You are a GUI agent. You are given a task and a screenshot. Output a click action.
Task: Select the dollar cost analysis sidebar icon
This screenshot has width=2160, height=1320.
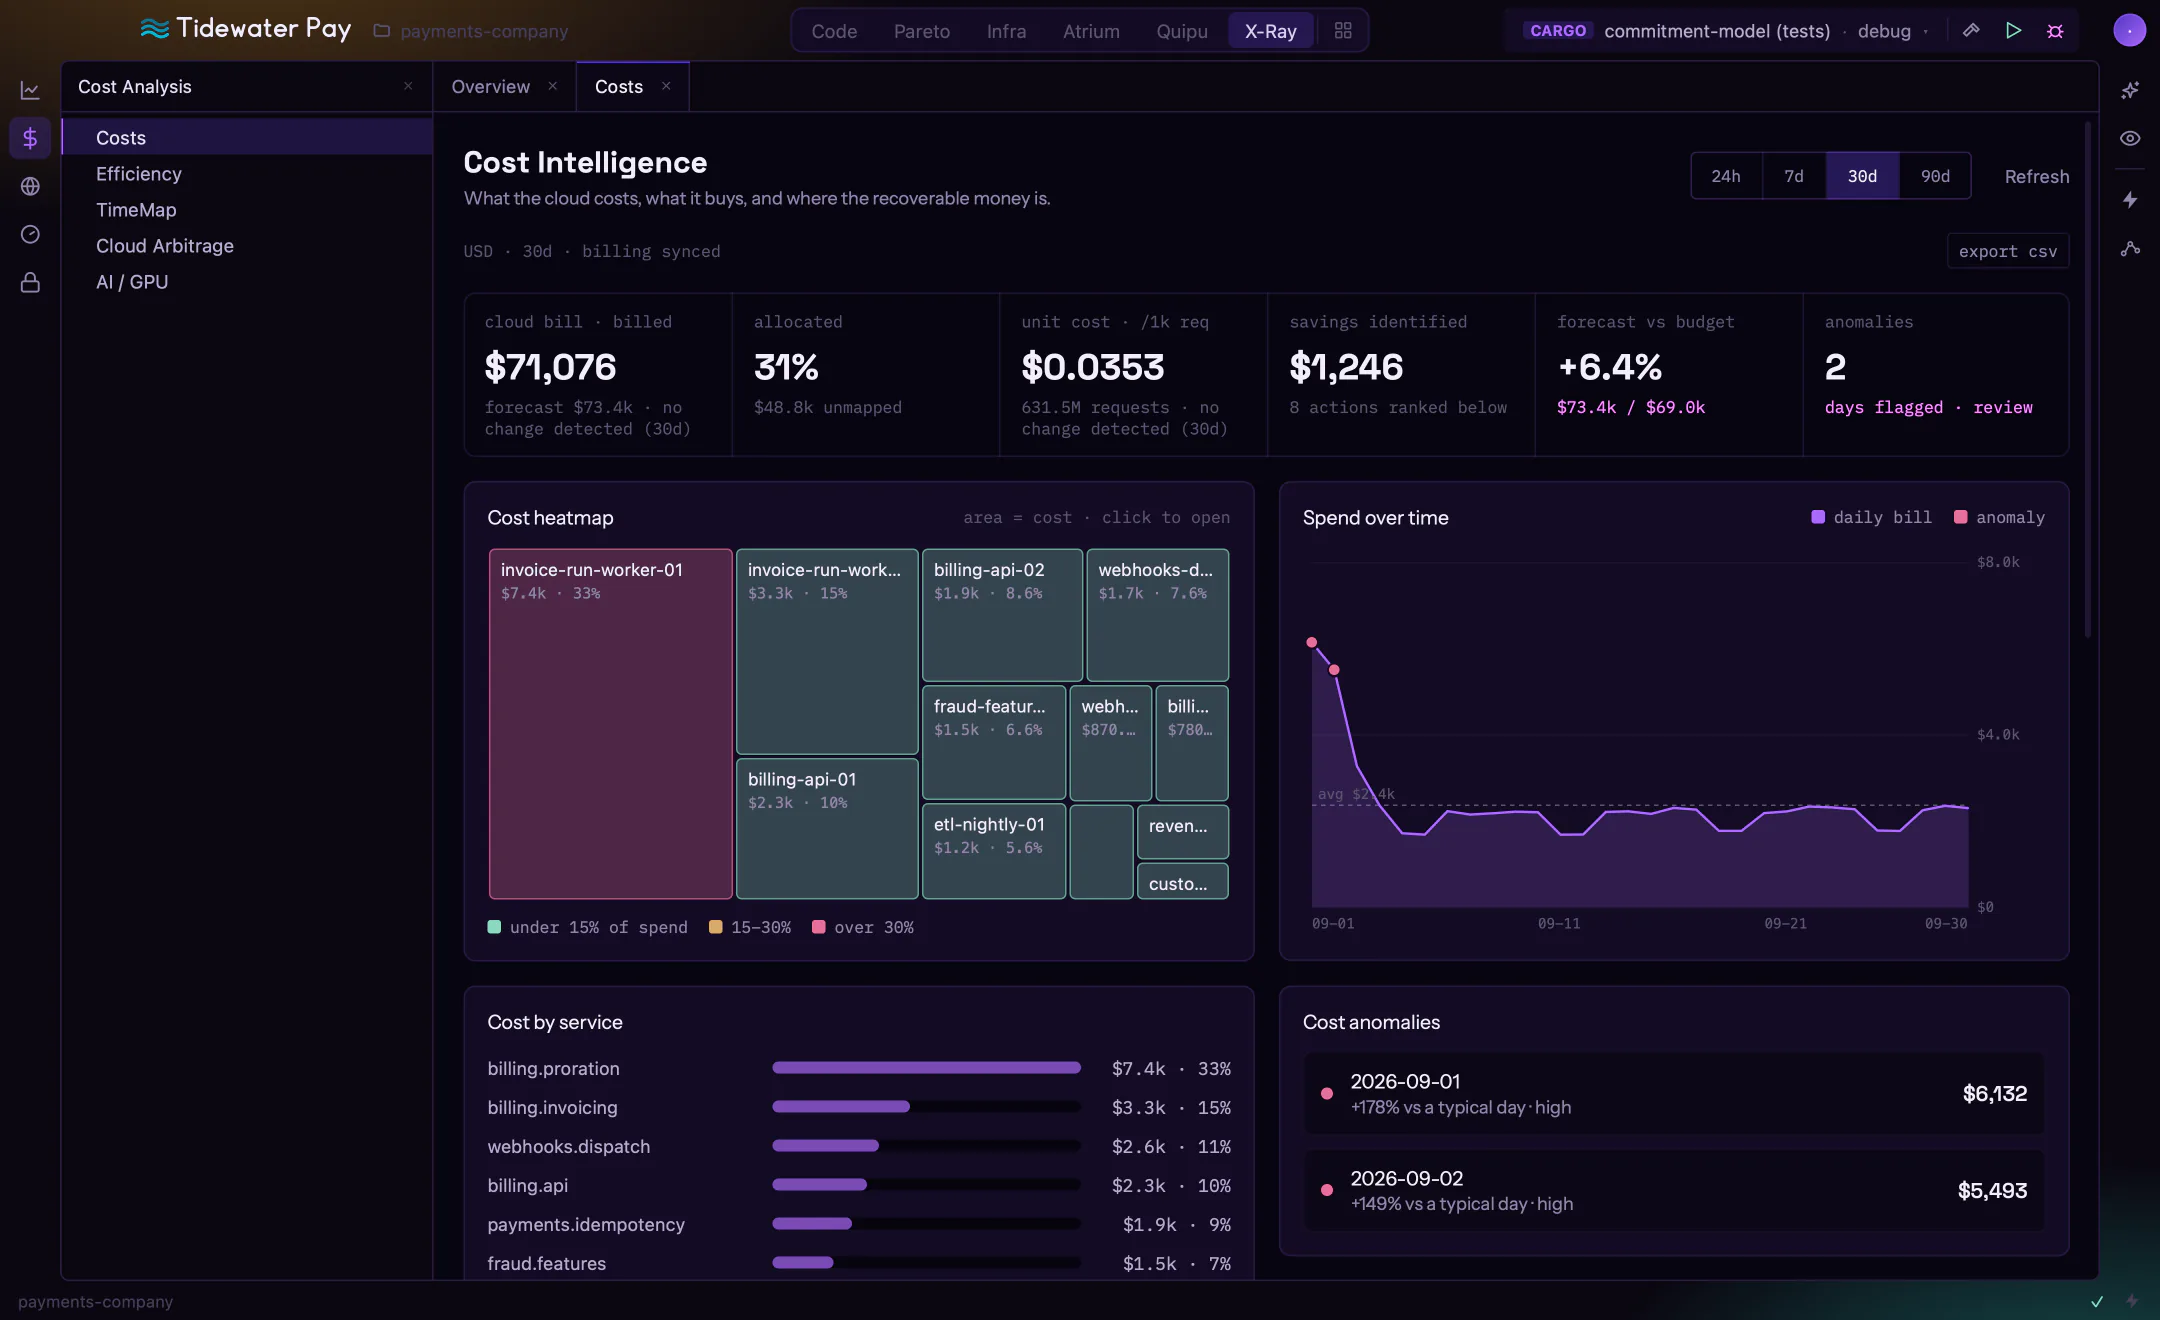coord(30,138)
